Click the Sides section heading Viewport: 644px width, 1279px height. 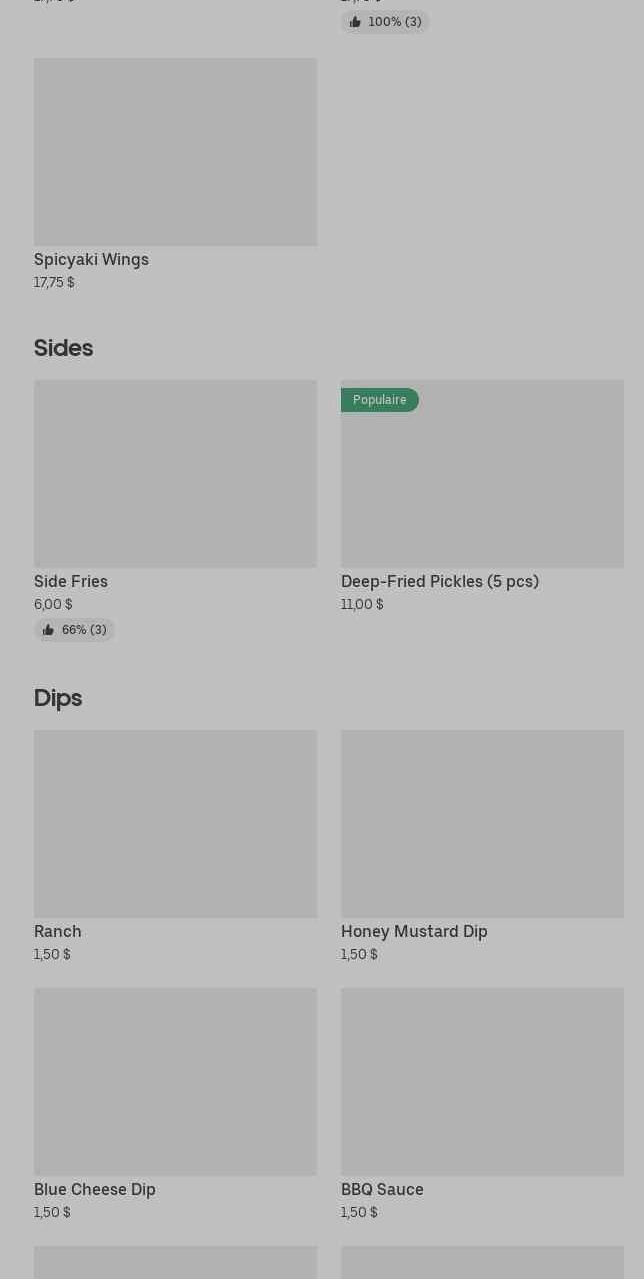coord(63,348)
